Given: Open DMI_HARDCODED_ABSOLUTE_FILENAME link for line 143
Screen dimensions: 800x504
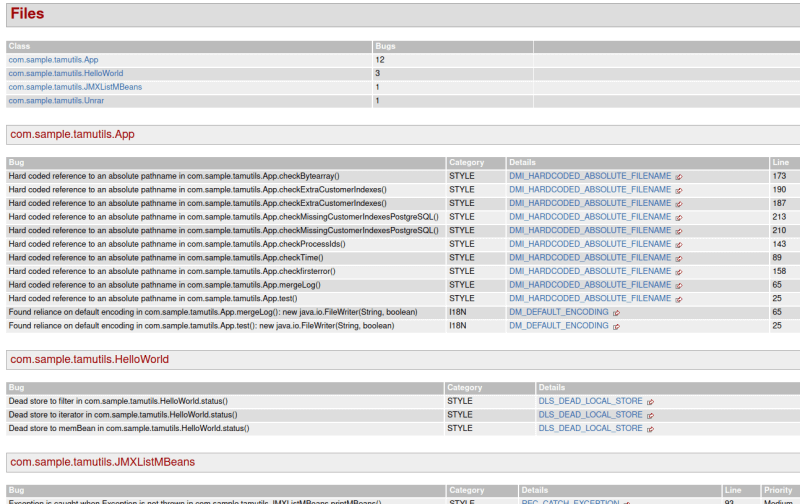Looking at the screenshot, I should [590, 244].
